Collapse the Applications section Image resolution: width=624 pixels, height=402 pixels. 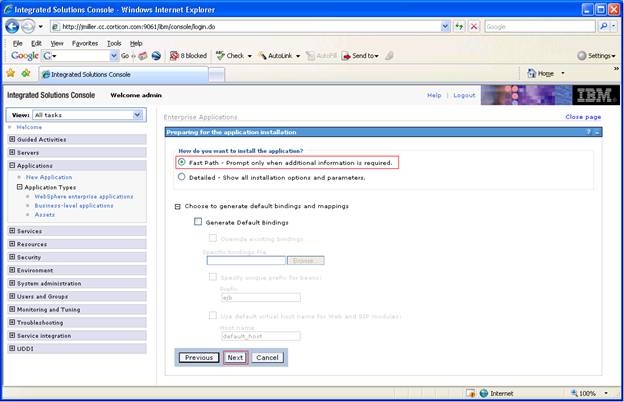click(12, 165)
